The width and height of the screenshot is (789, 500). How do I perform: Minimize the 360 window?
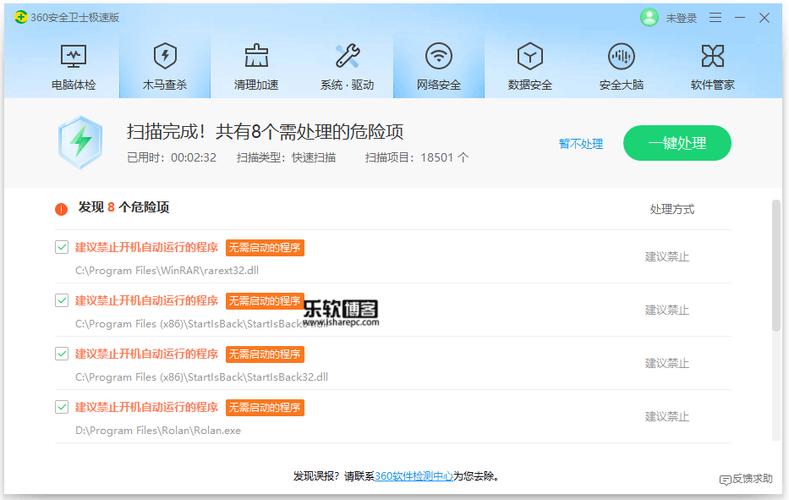point(740,18)
